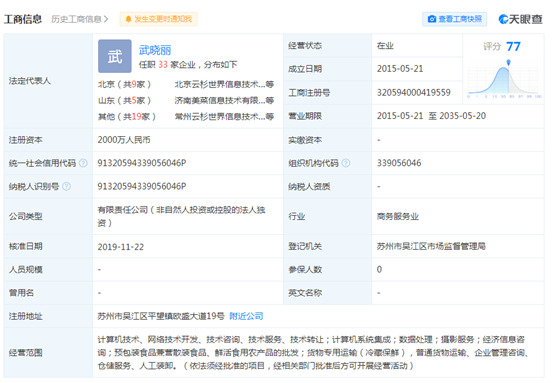Open 历史工商信息 link
Image resolution: width=554 pixels, height=383 pixels.
(x=79, y=19)
